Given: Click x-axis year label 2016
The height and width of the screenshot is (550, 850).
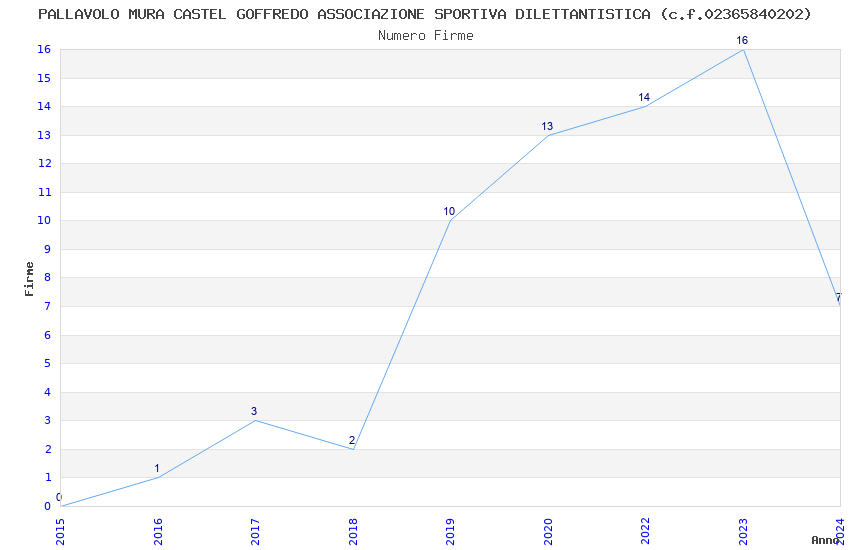Looking at the screenshot, I should pyautogui.click(x=158, y=532).
